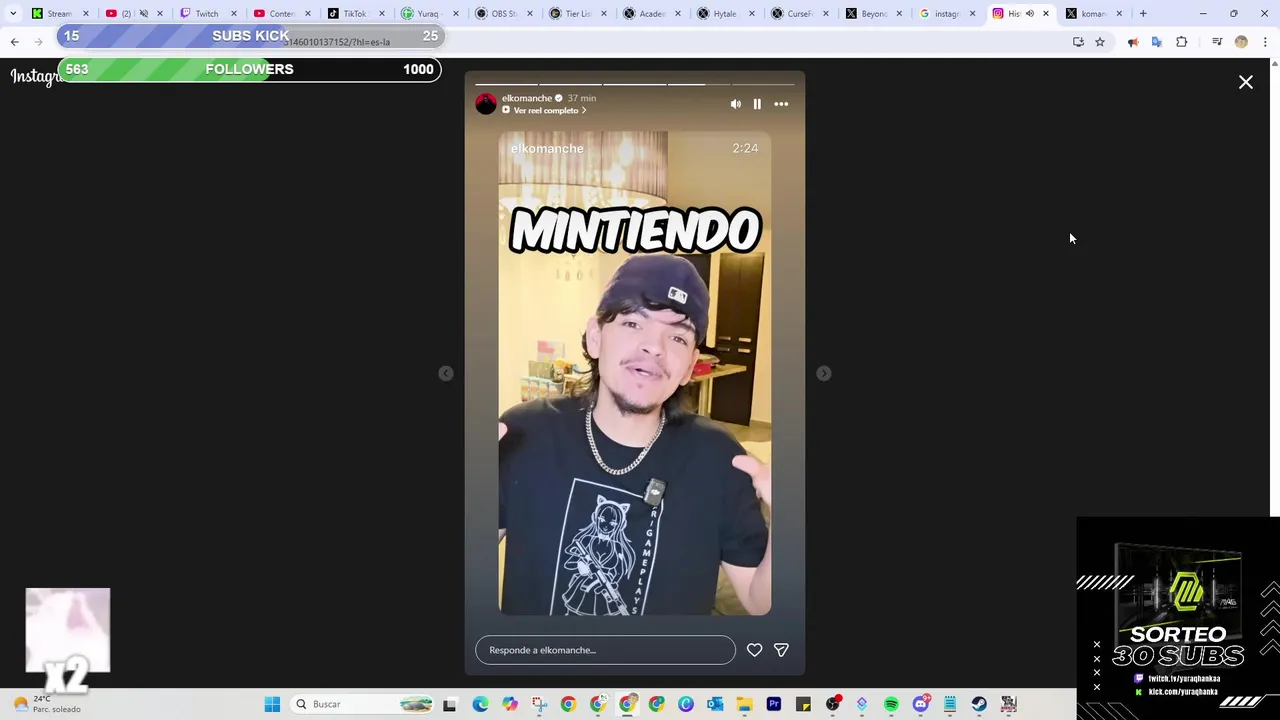Like the story with the heart icon
Screen dimensions: 1280x720
754,650
